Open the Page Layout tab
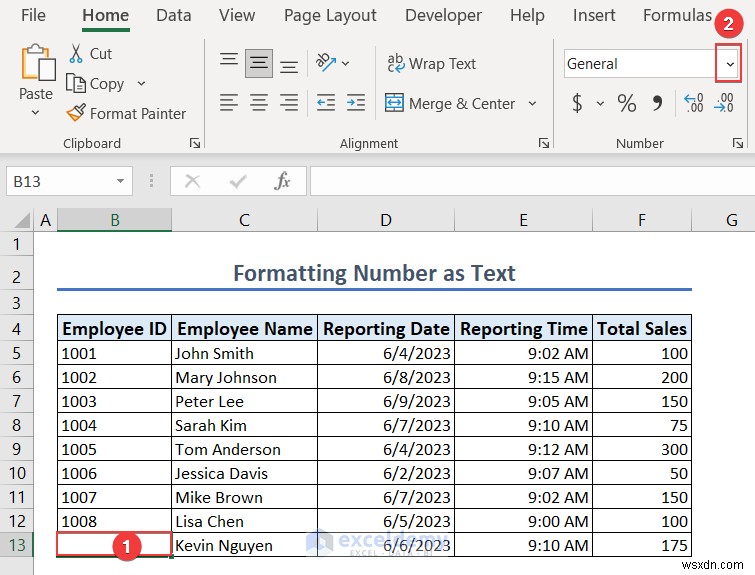 330,15
